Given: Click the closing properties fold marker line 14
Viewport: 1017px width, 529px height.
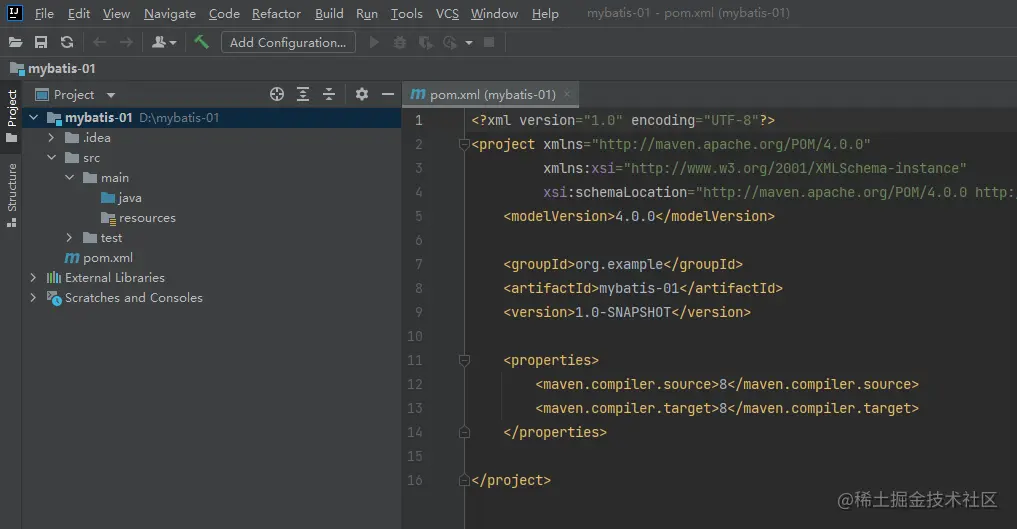Looking at the screenshot, I should [464, 432].
